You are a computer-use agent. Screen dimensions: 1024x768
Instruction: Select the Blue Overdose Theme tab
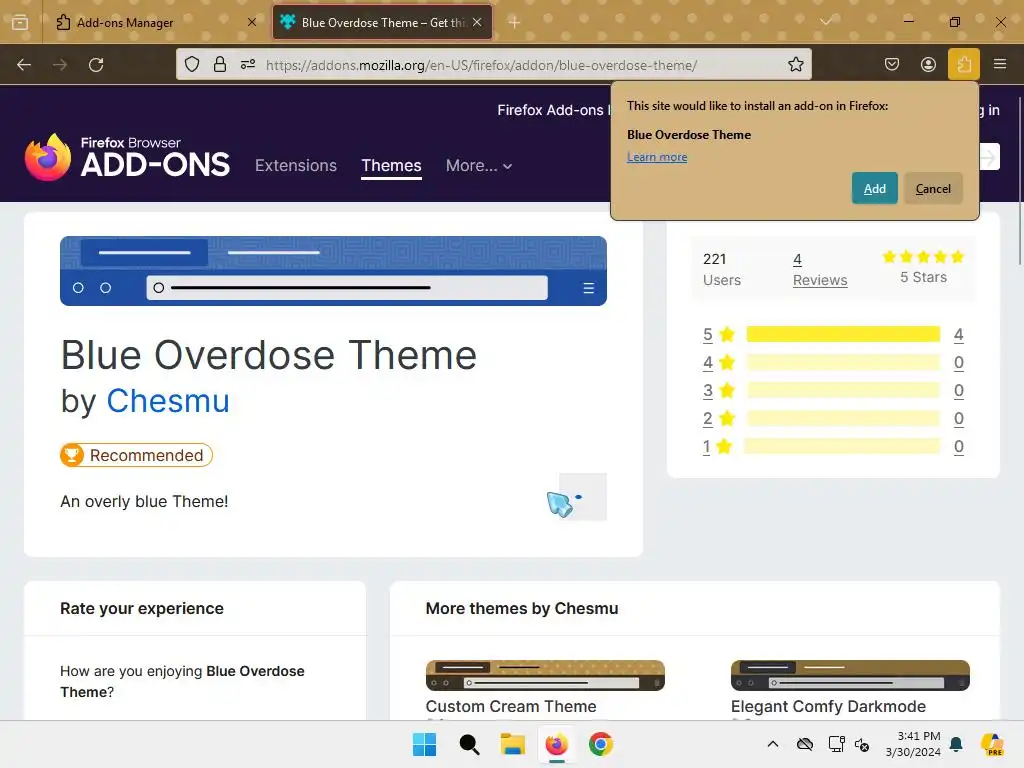pyautogui.click(x=382, y=23)
